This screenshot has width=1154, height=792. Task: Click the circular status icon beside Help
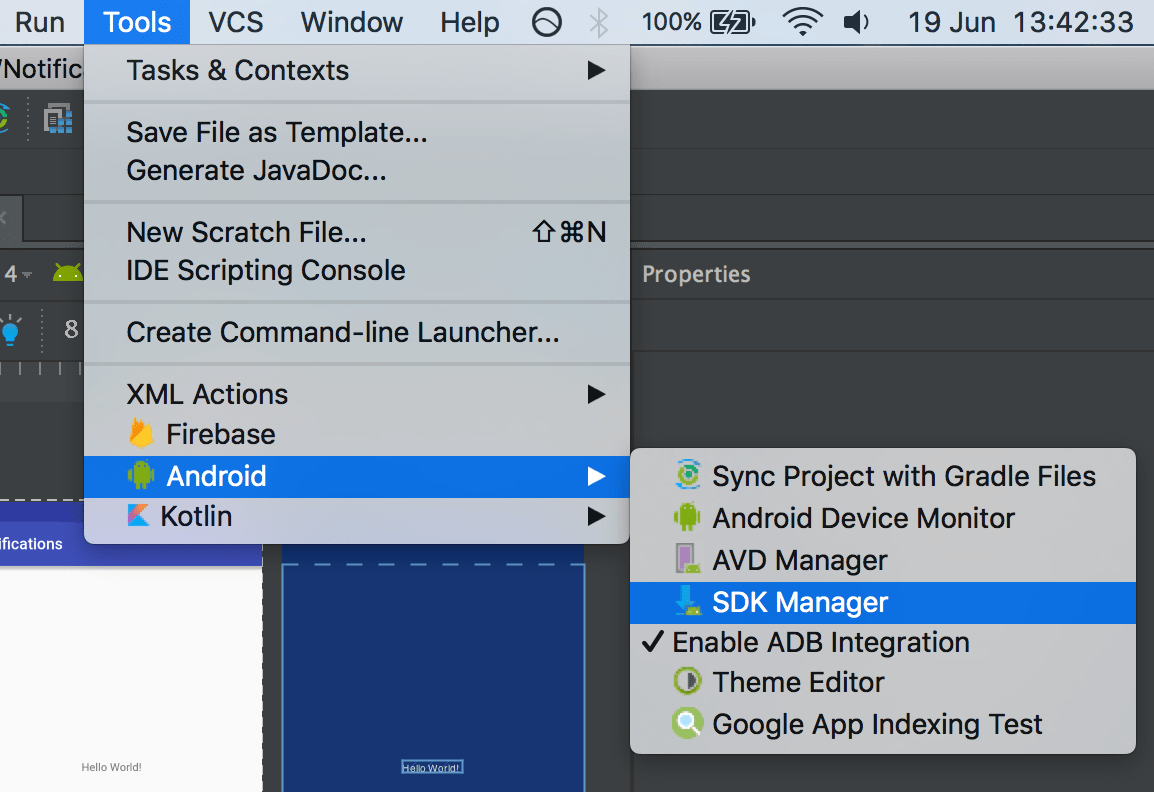pos(547,22)
